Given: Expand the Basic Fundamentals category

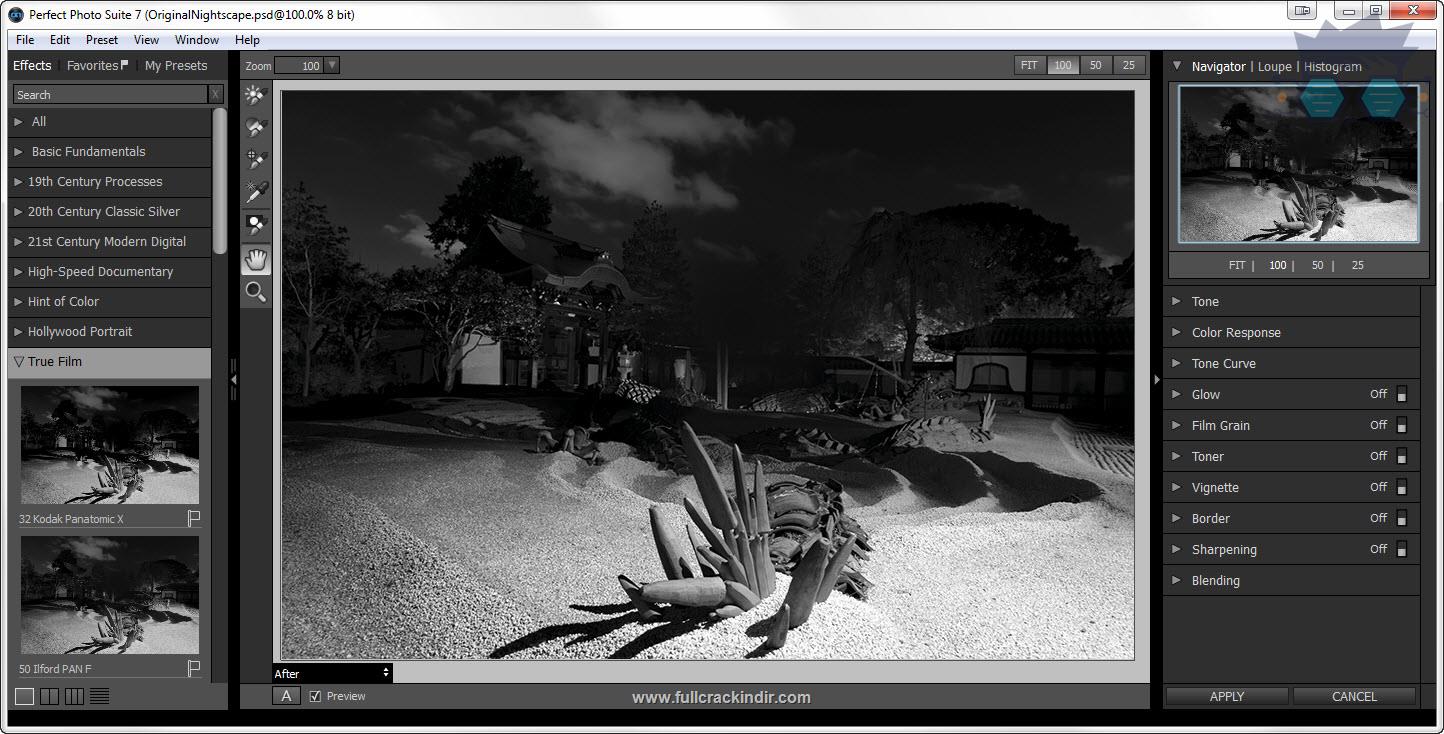Looking at the screenshot, I should point(109,152).
